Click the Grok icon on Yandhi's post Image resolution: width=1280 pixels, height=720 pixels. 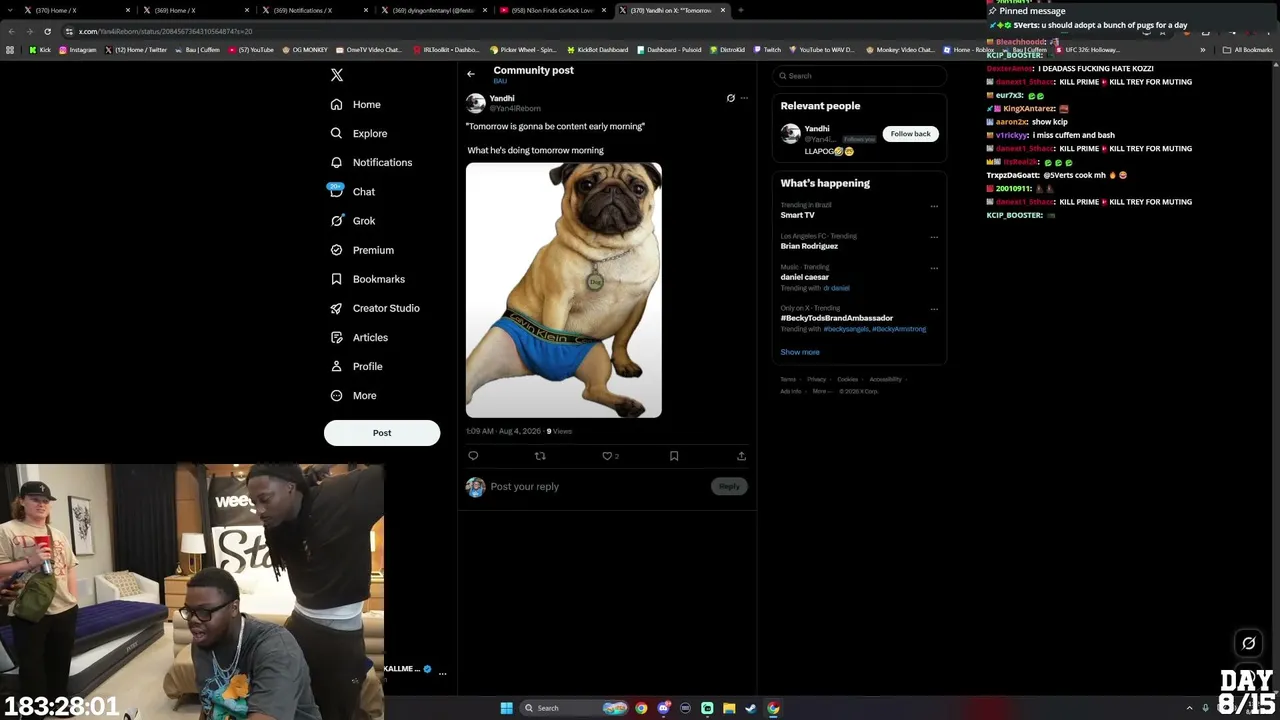click(730, 98)
